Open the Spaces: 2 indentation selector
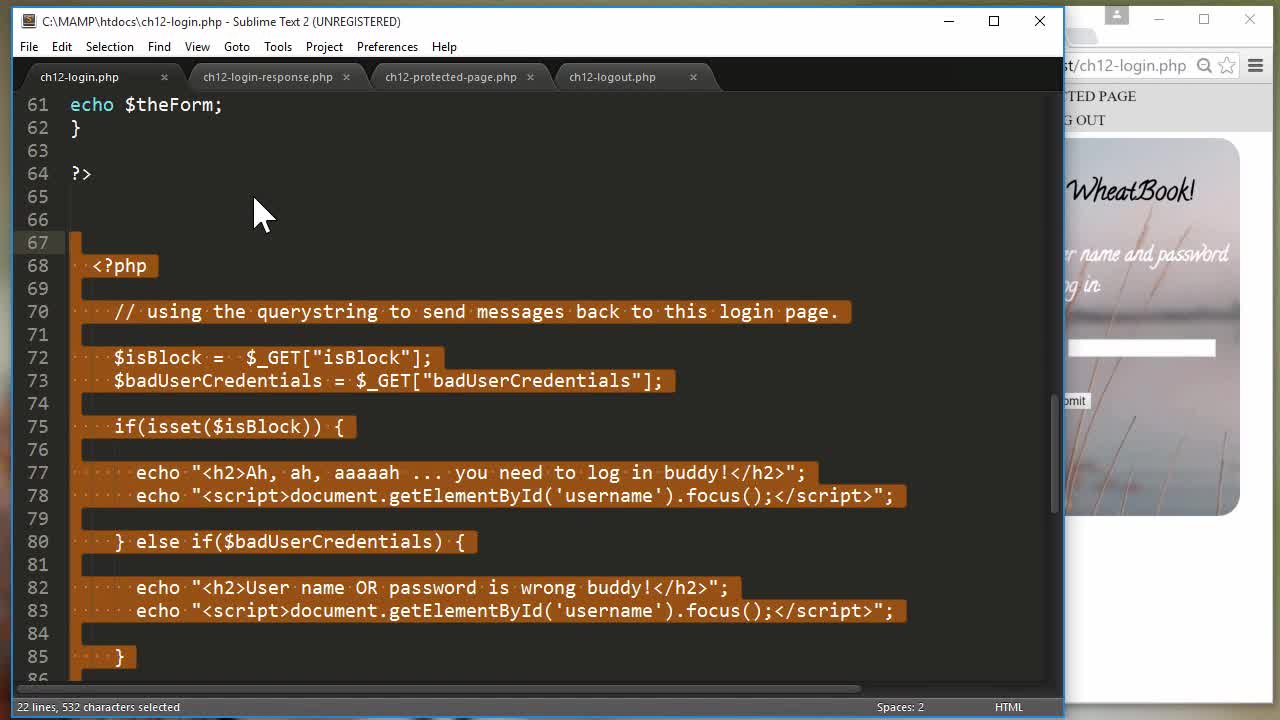Viewport: 1280px width, 720px height. click(900, 707)
